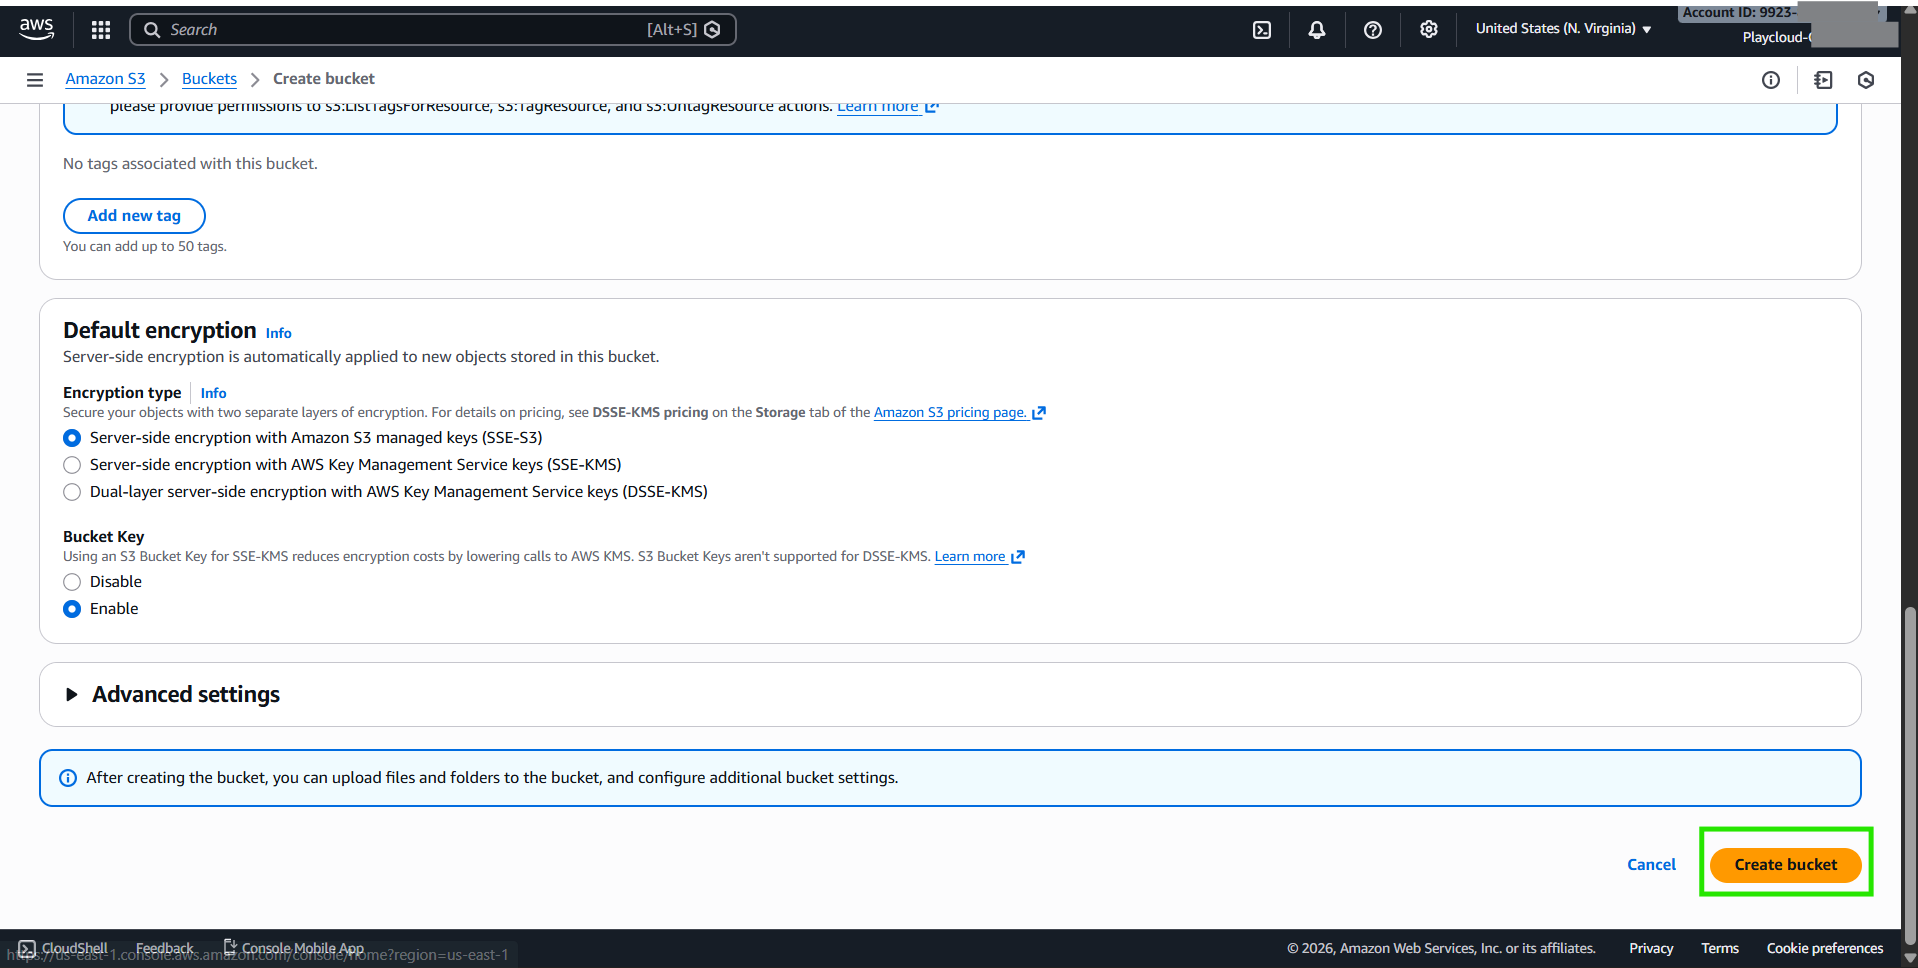
Task: Open the settings gear in top bar
Action: coord(1428,30)
